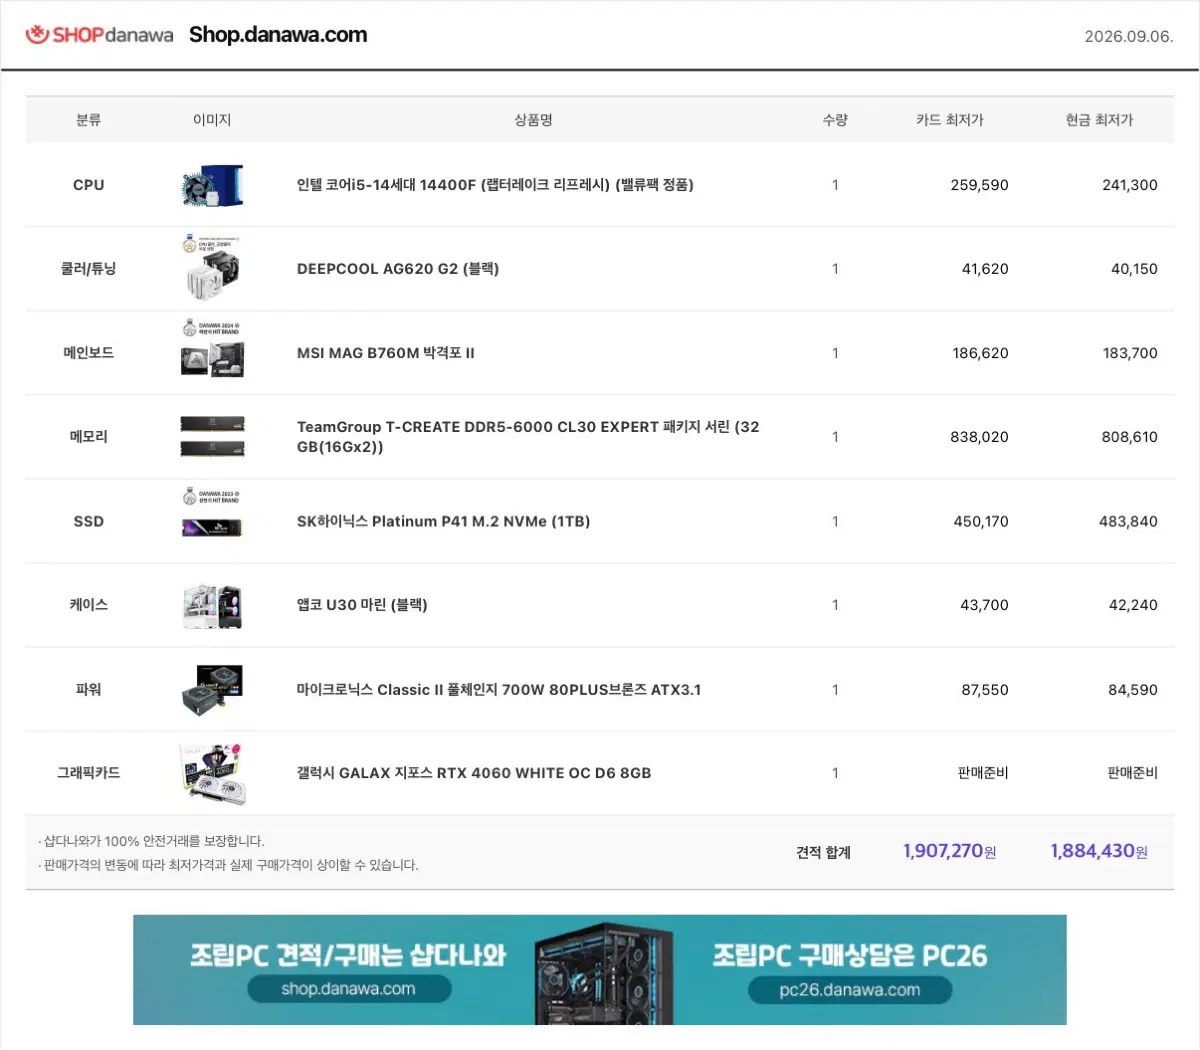Screen dimensions: 1200x1050
Task: Click cooler card price 41,620
Action: coord(985,269)
